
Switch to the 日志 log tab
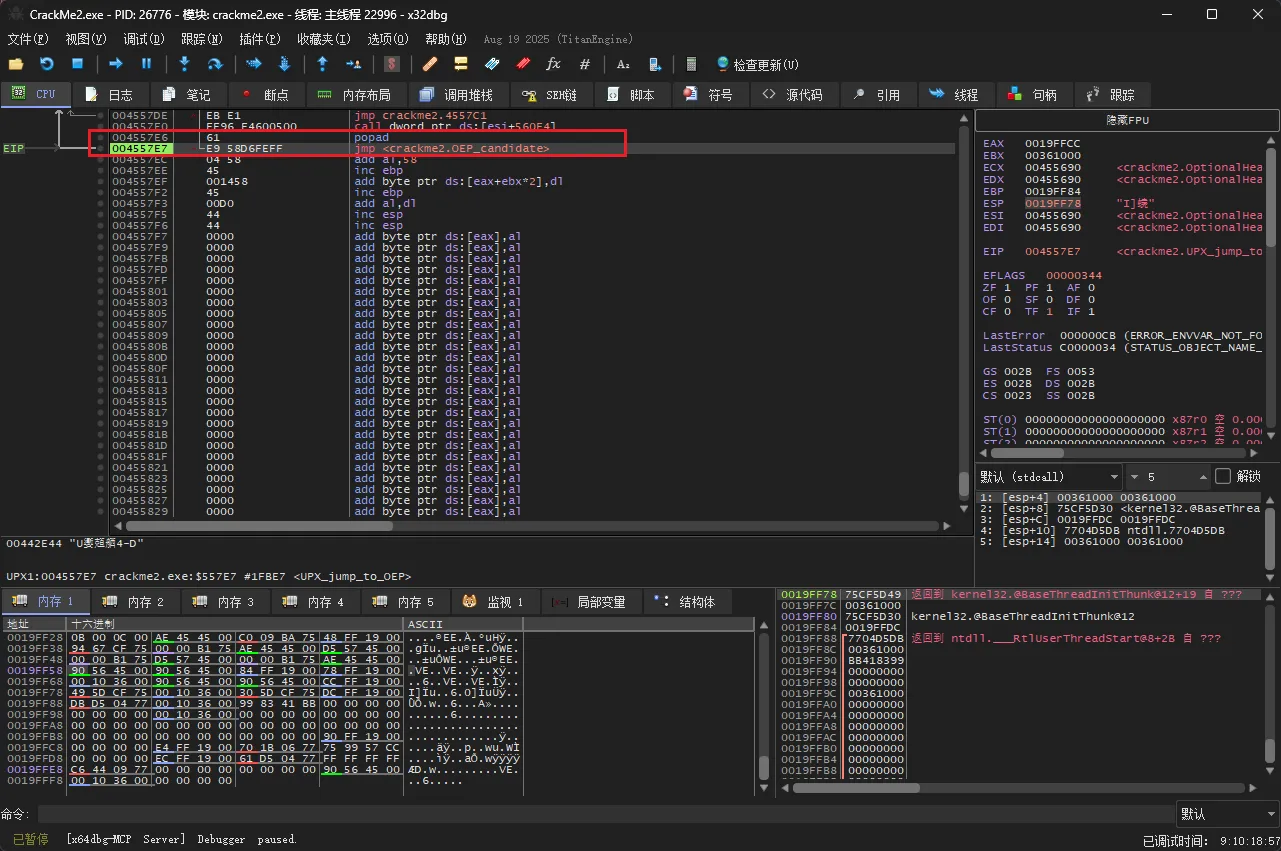coord(110,95)
